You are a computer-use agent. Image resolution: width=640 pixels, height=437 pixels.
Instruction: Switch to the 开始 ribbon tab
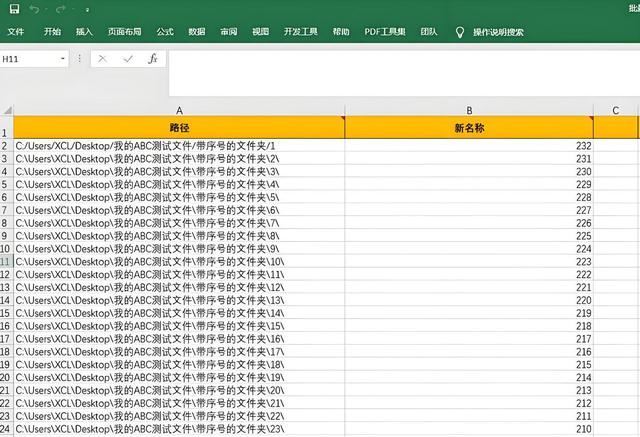pyautogui.click(x=52, y=32)
